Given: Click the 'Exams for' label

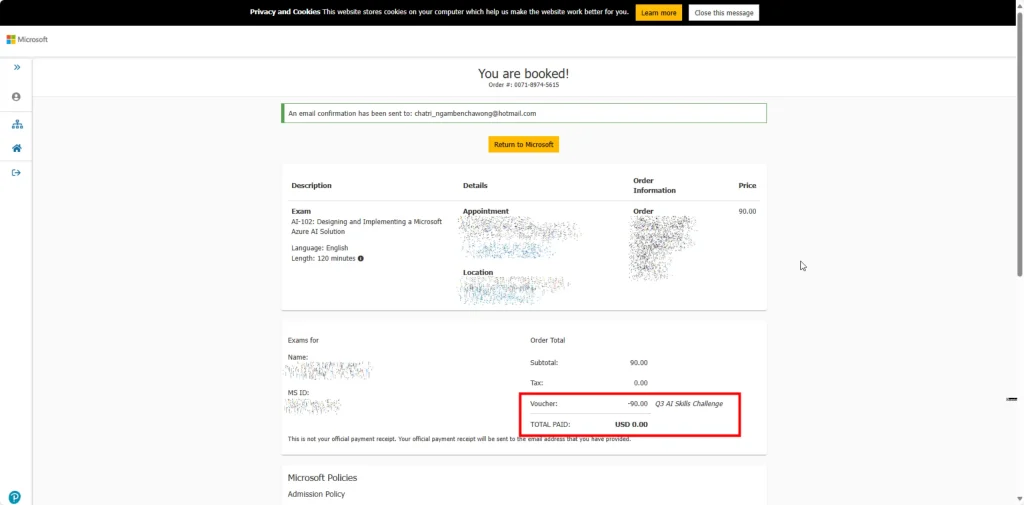Looking at the screenshot, I should (303, 340).
